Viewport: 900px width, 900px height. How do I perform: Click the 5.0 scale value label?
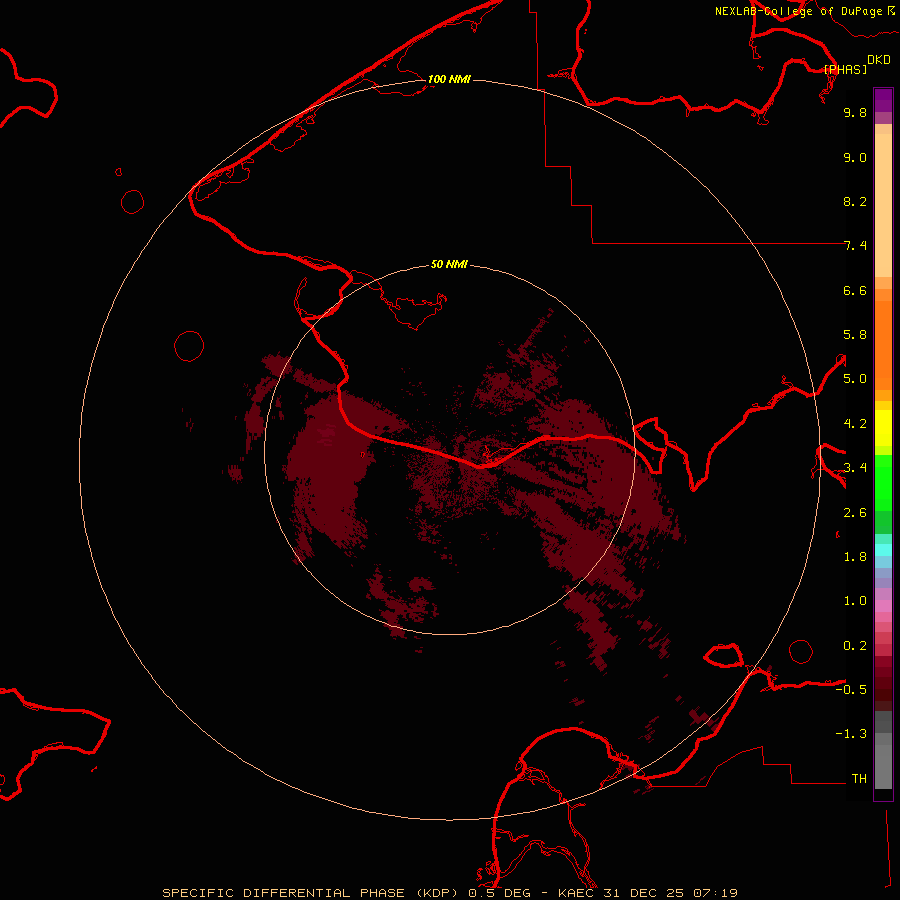coord(855,379)
